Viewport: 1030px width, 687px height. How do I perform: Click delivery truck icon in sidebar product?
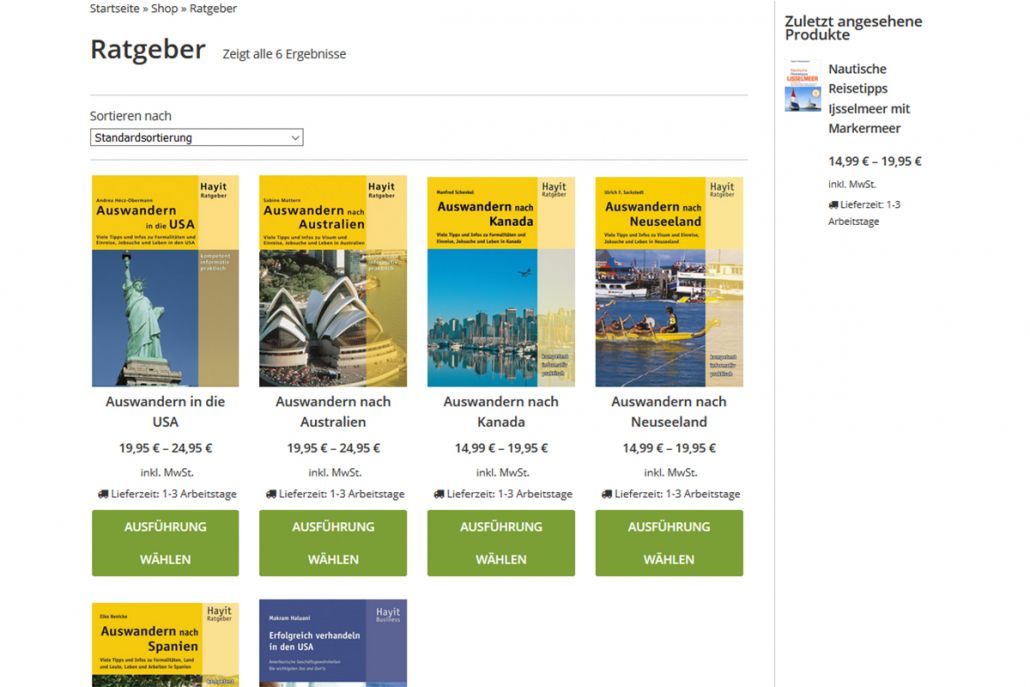834,205
